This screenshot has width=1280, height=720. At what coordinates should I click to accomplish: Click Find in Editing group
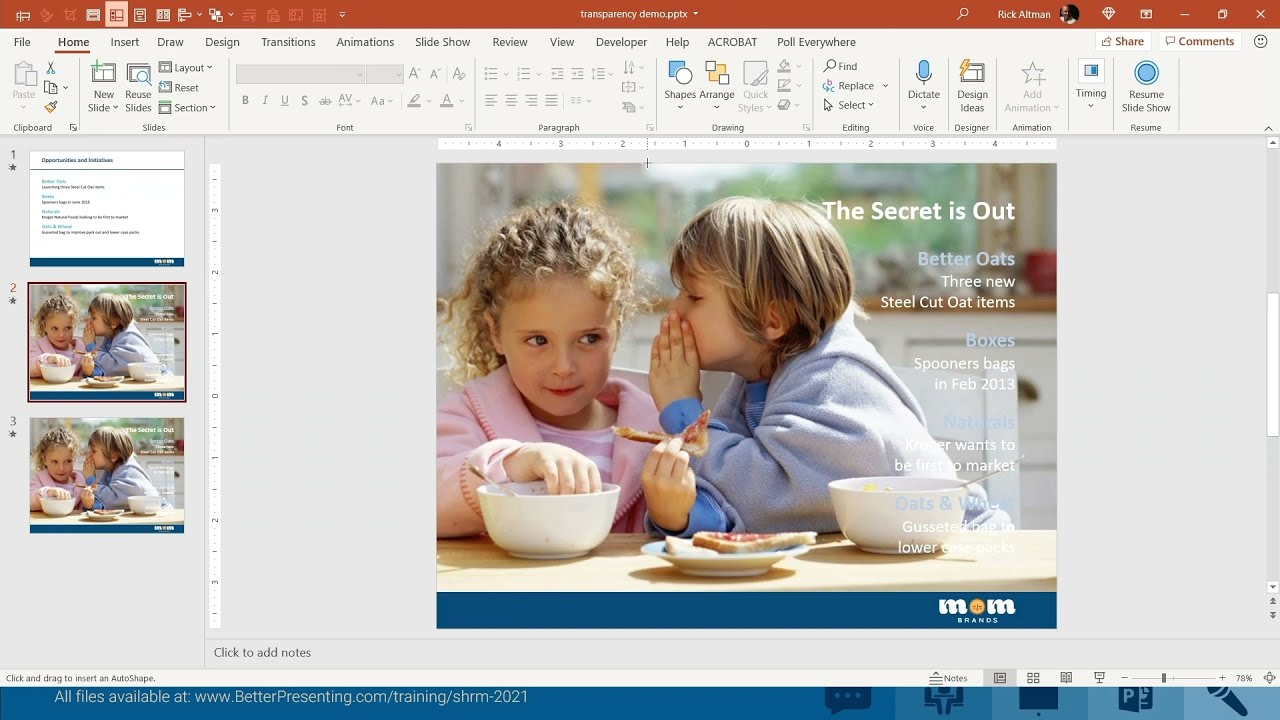point(840,66)
